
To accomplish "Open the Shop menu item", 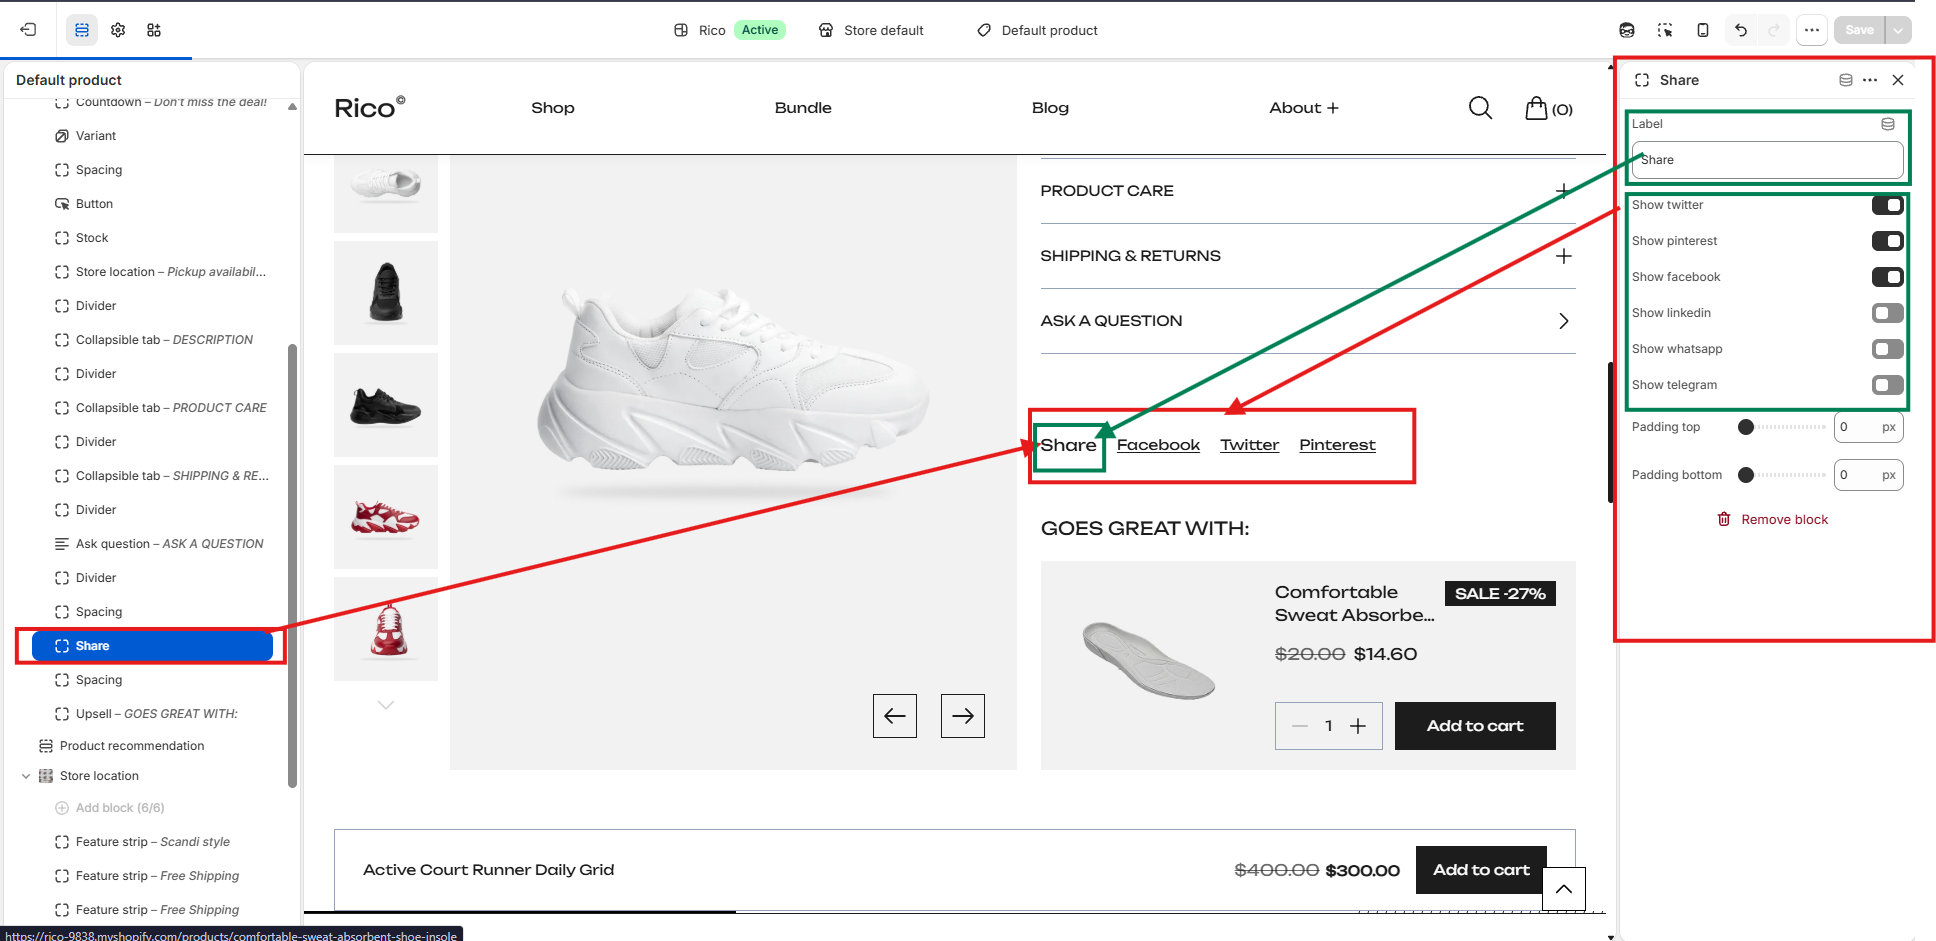I will [x=553, y=108].
